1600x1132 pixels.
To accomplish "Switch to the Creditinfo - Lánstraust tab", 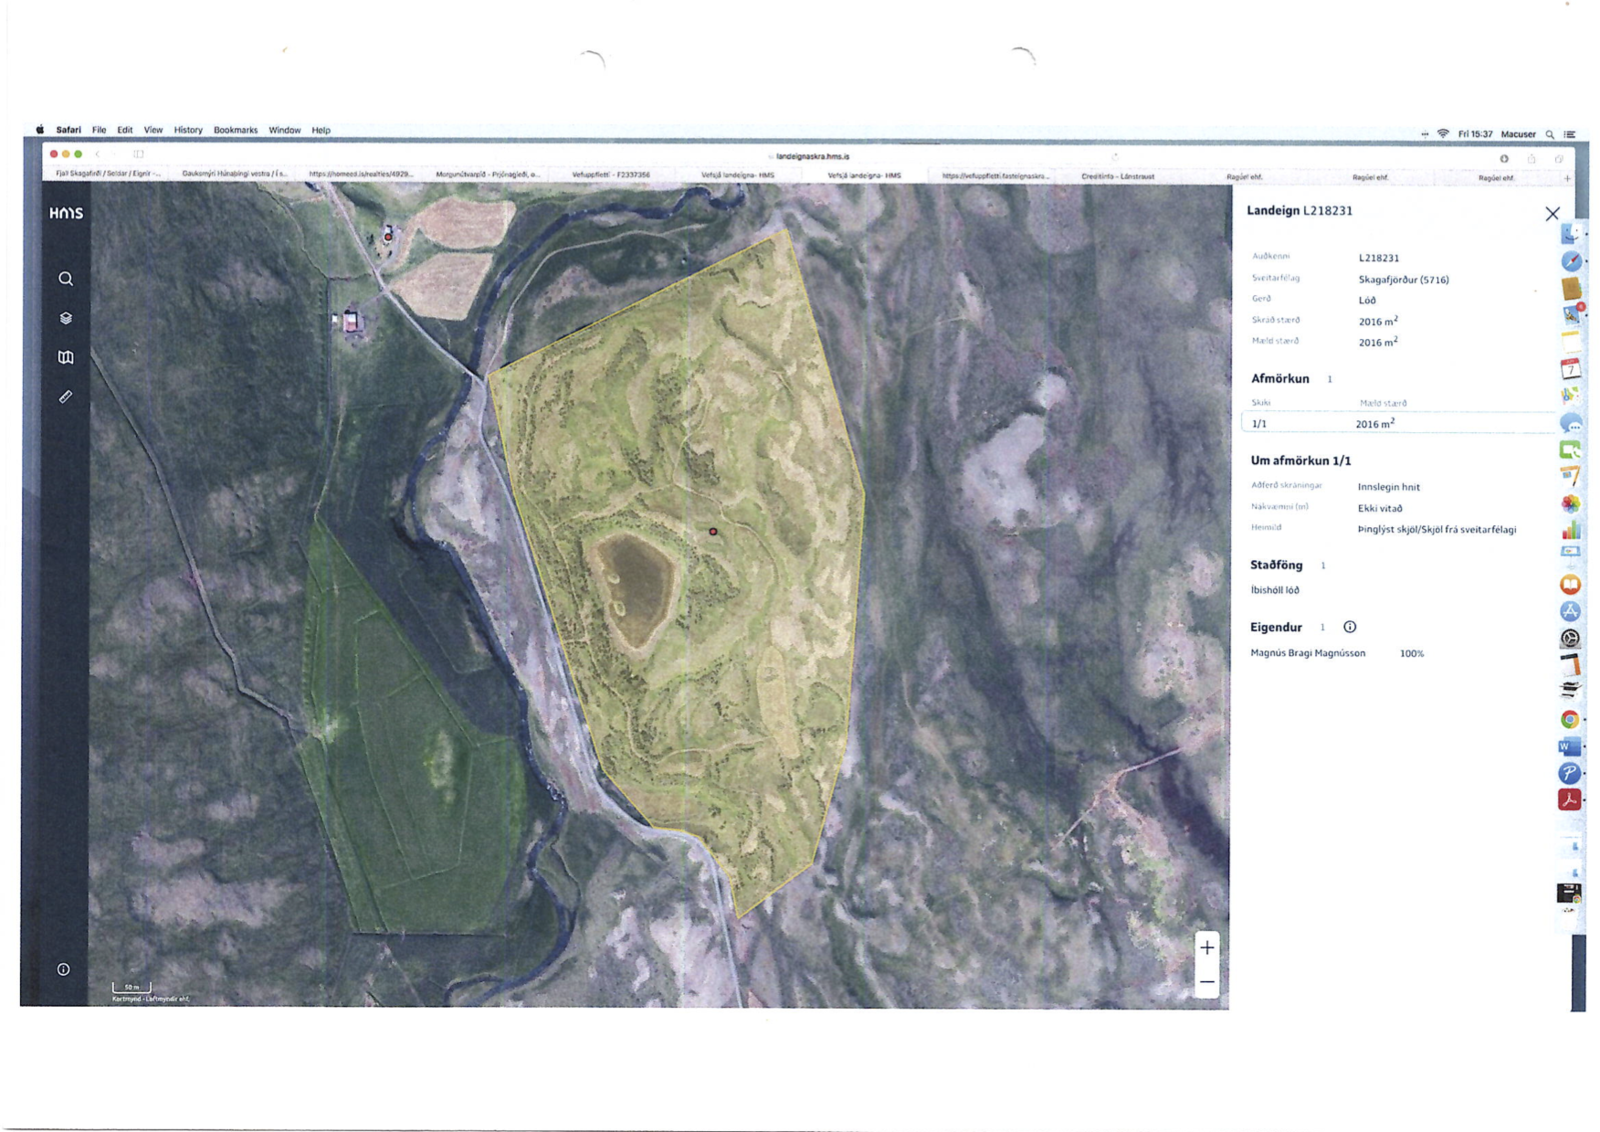I will tap(1117, 176).
